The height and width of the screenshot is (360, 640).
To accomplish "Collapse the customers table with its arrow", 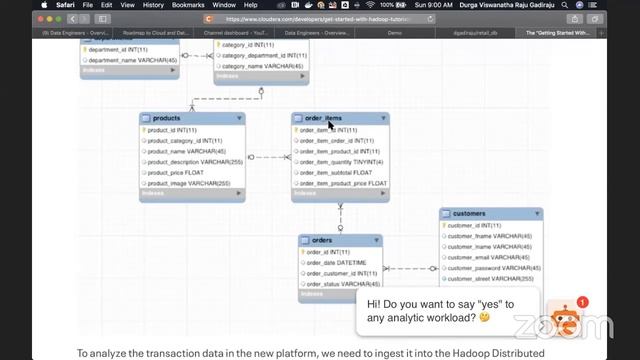I will [x=537, y=213].
